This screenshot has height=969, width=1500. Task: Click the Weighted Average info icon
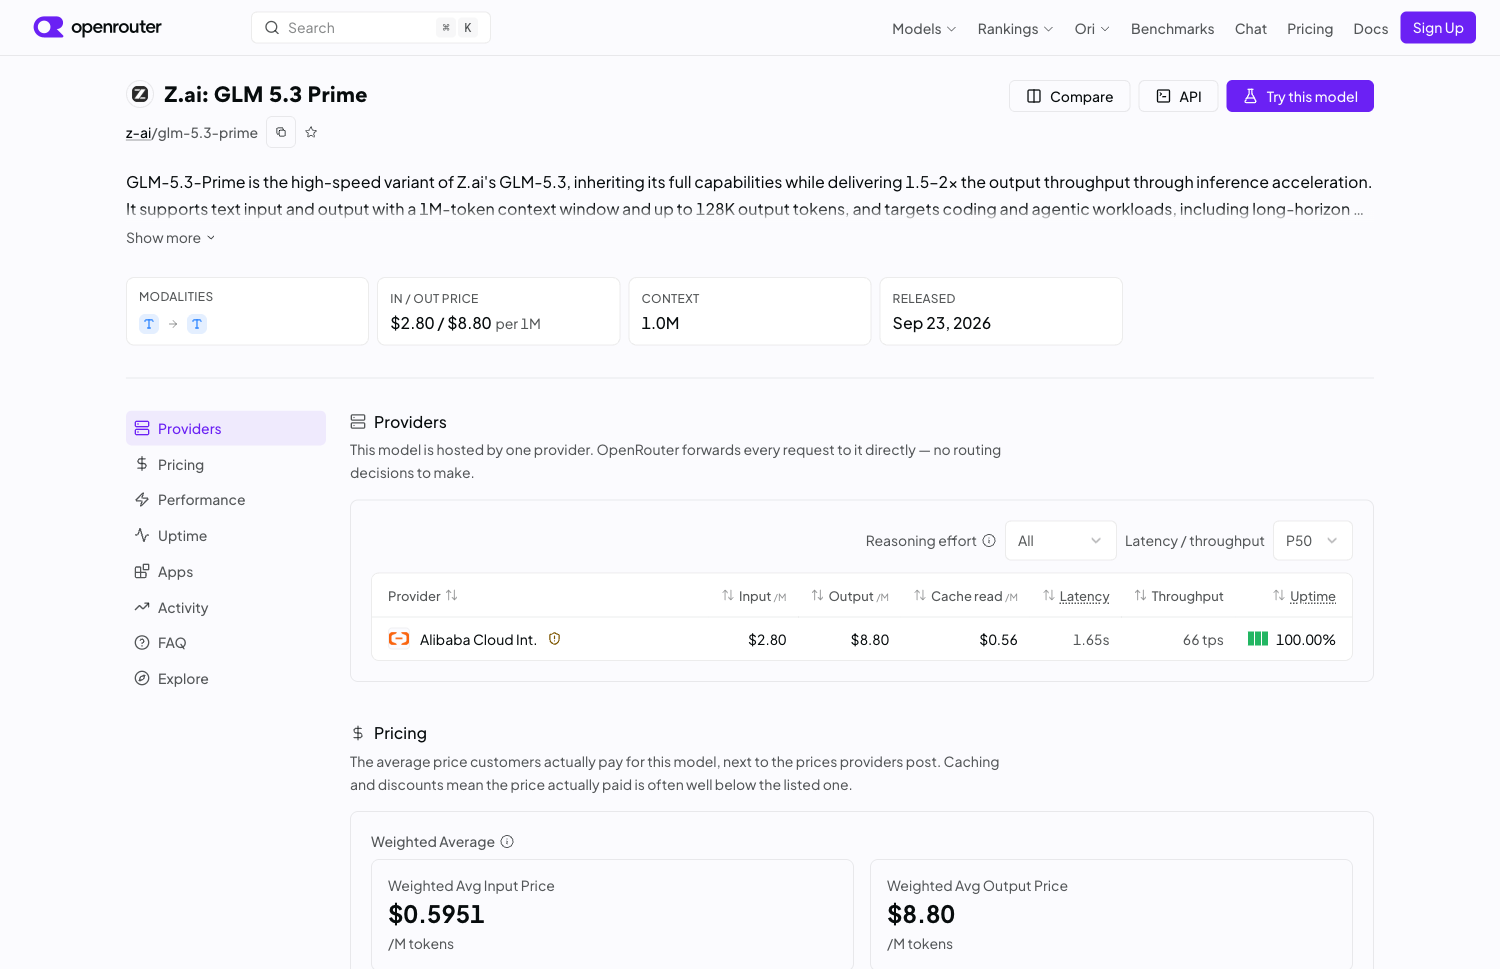click(507, 842)
